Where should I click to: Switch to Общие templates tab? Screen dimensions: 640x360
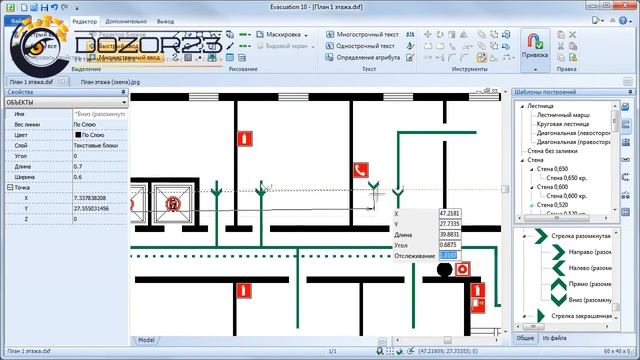[525, 338]
